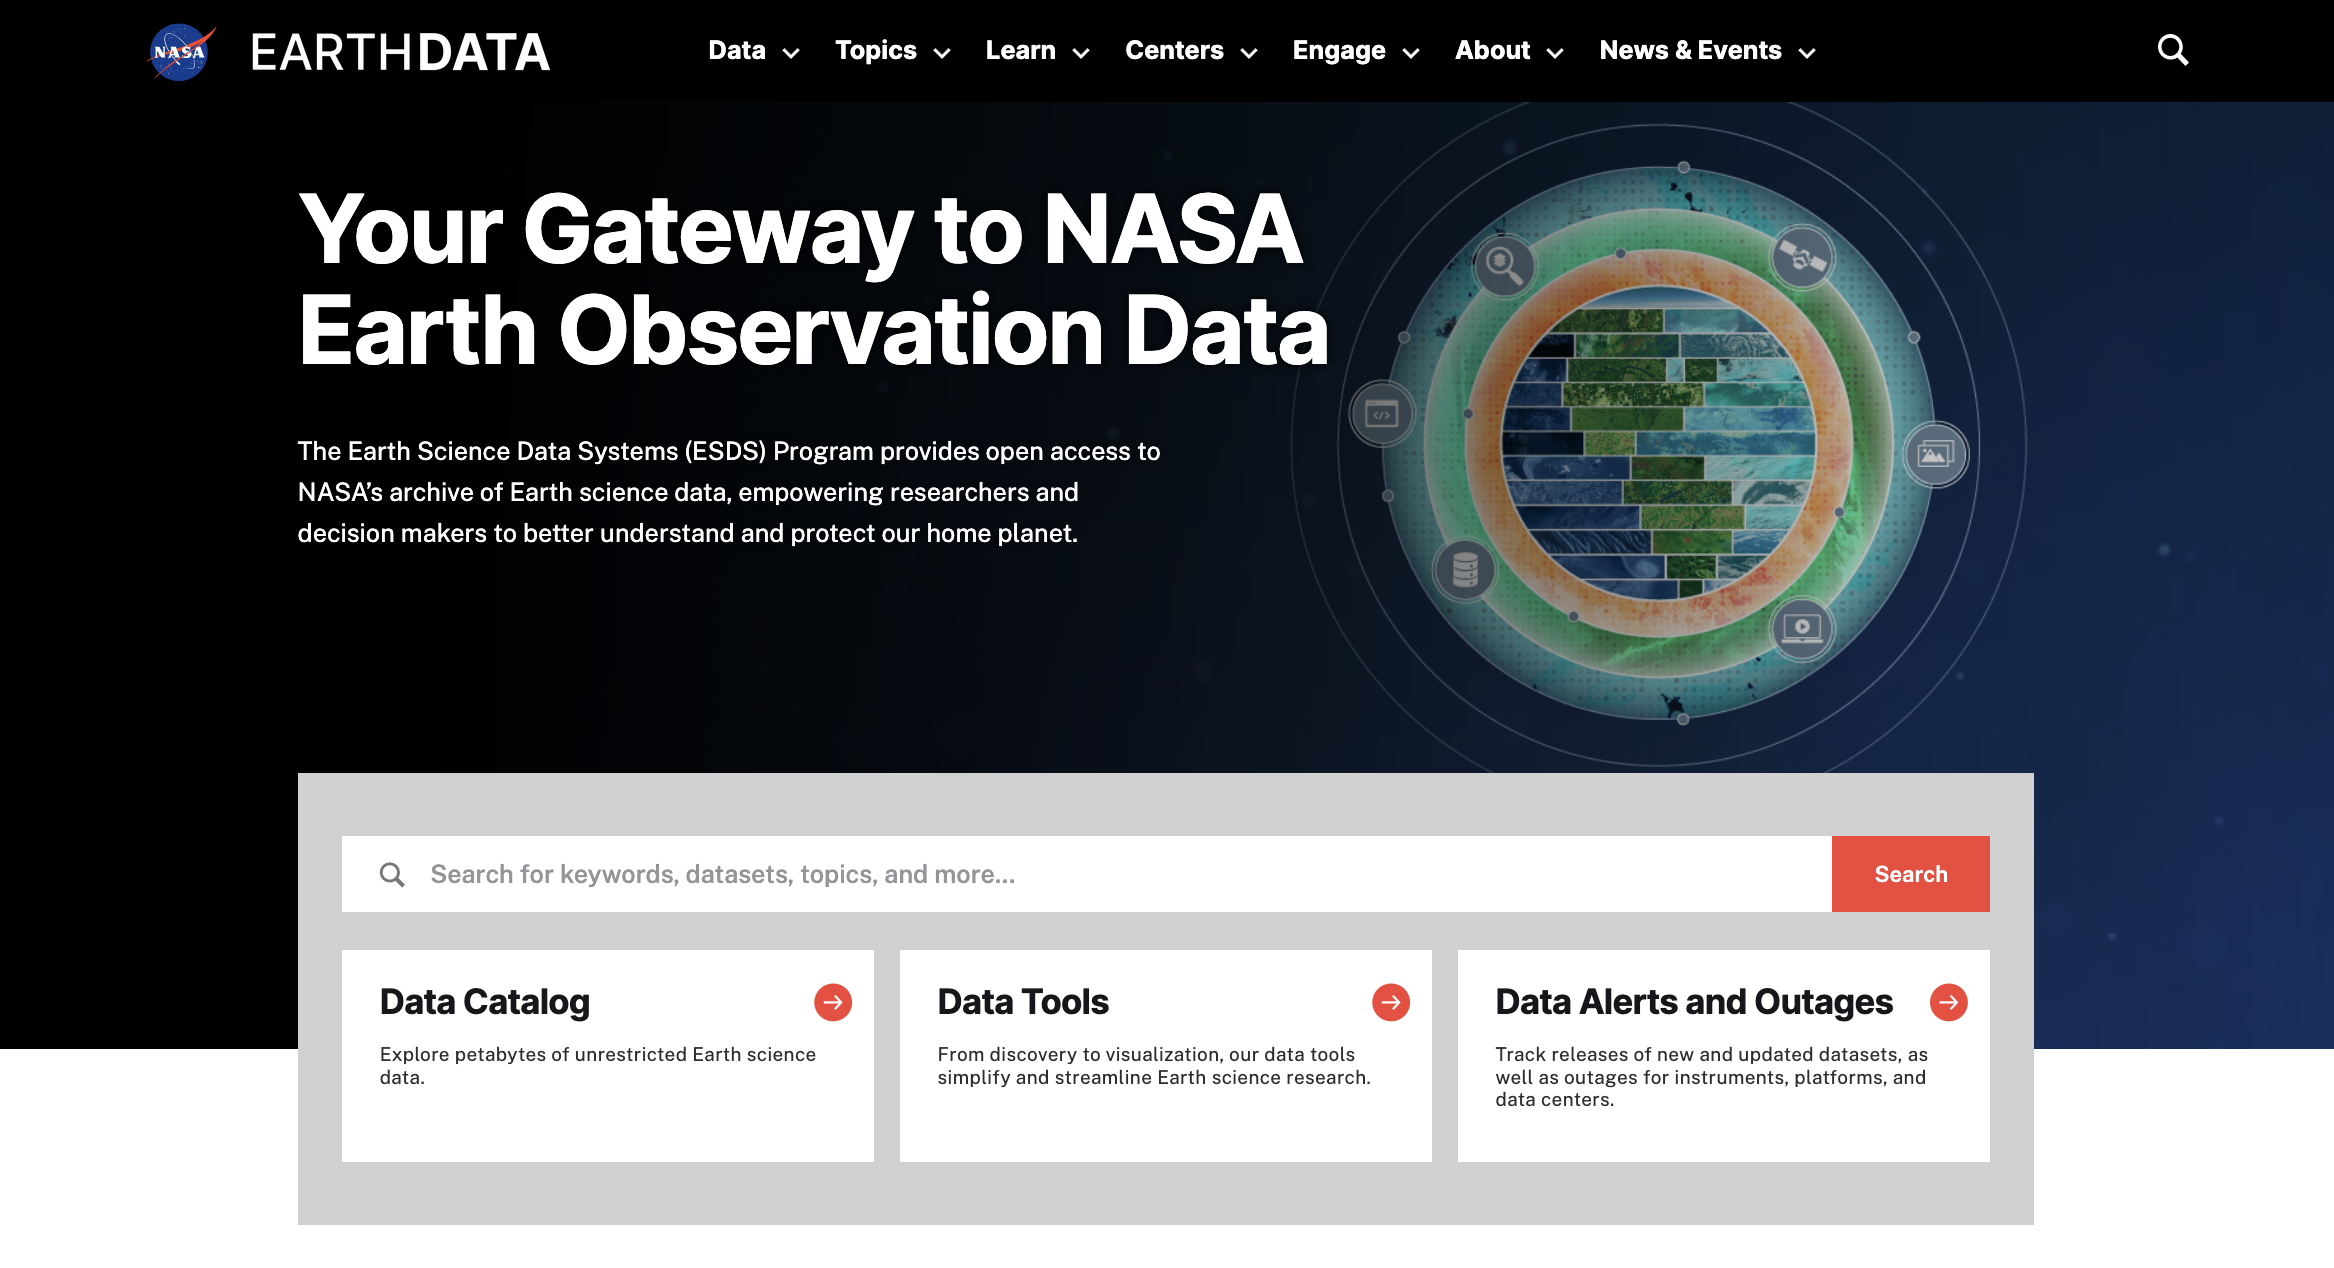Click the red arrow on Data Alerts and Outages
The height and width of the screenshot is (1268, 2334).
click(1948, 1002)
